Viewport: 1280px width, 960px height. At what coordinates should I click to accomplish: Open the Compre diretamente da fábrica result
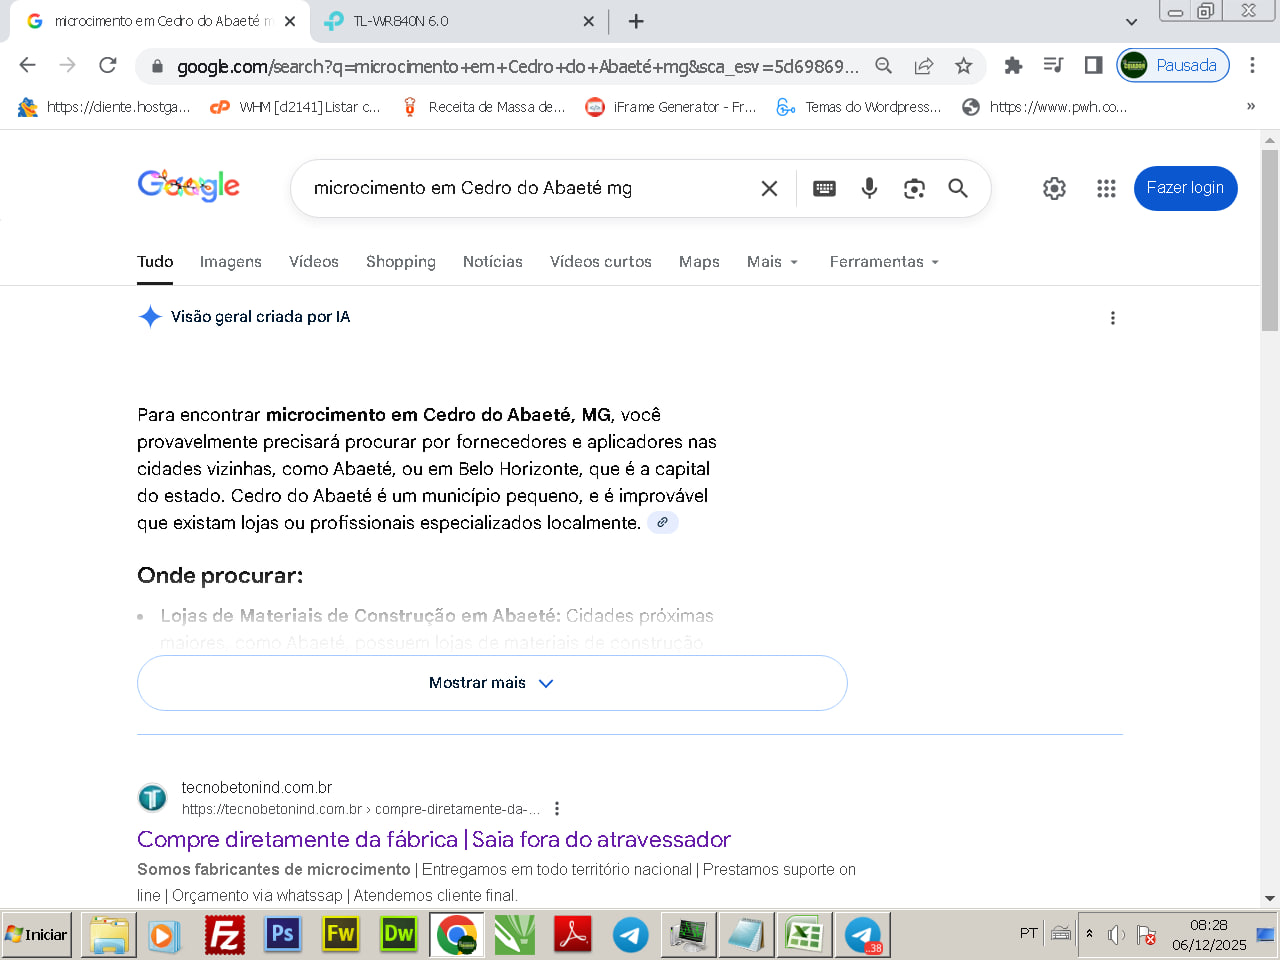[x=433, y=839]
